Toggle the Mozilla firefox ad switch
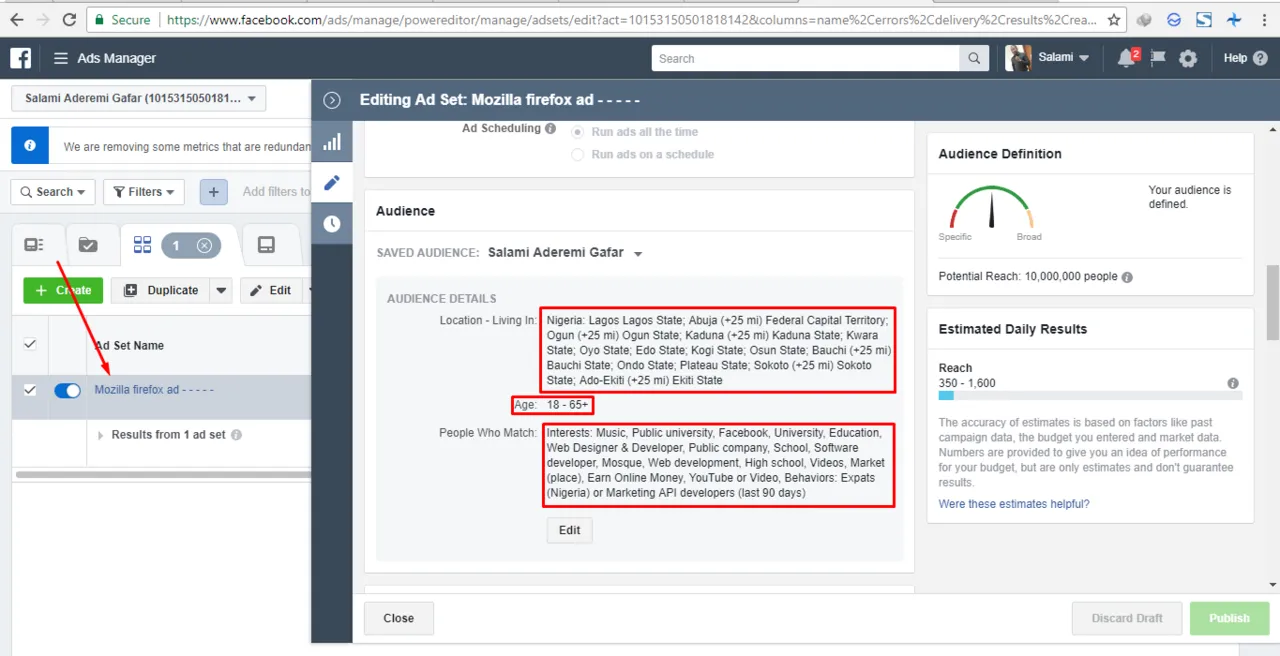Viewport: 1280px width, 656px height. [67, 390]
